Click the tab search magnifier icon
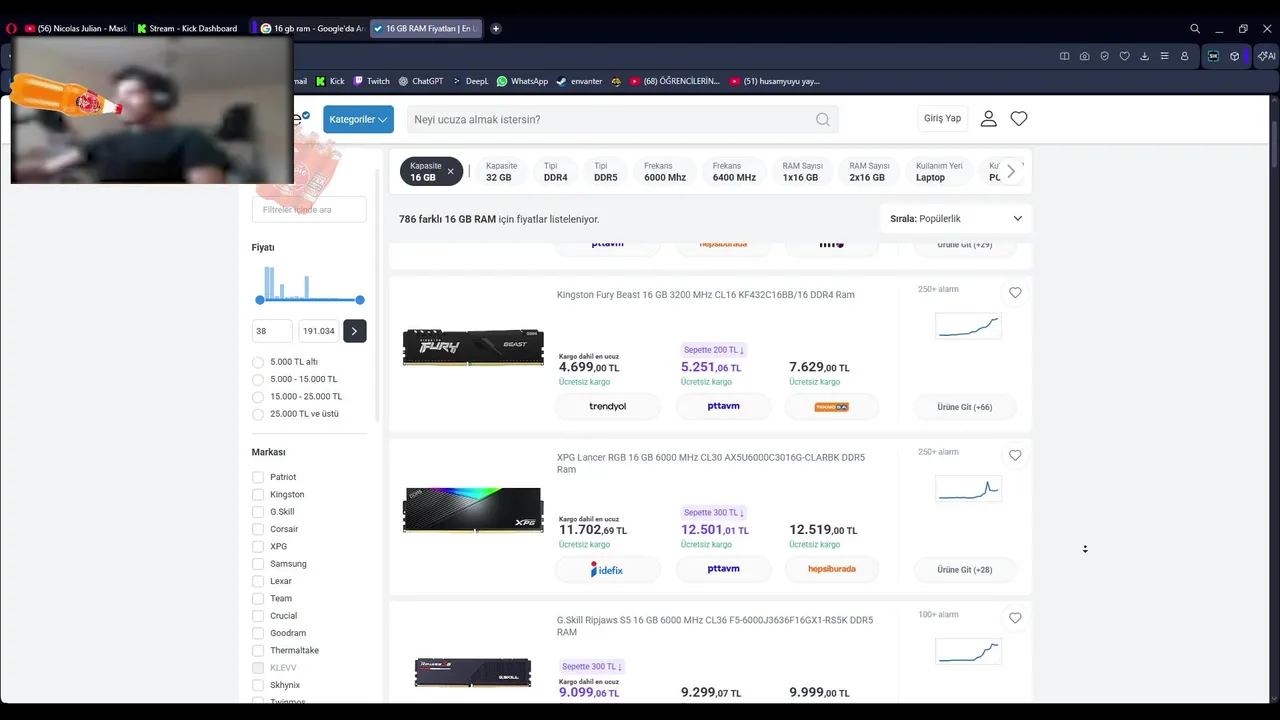 1195,28
